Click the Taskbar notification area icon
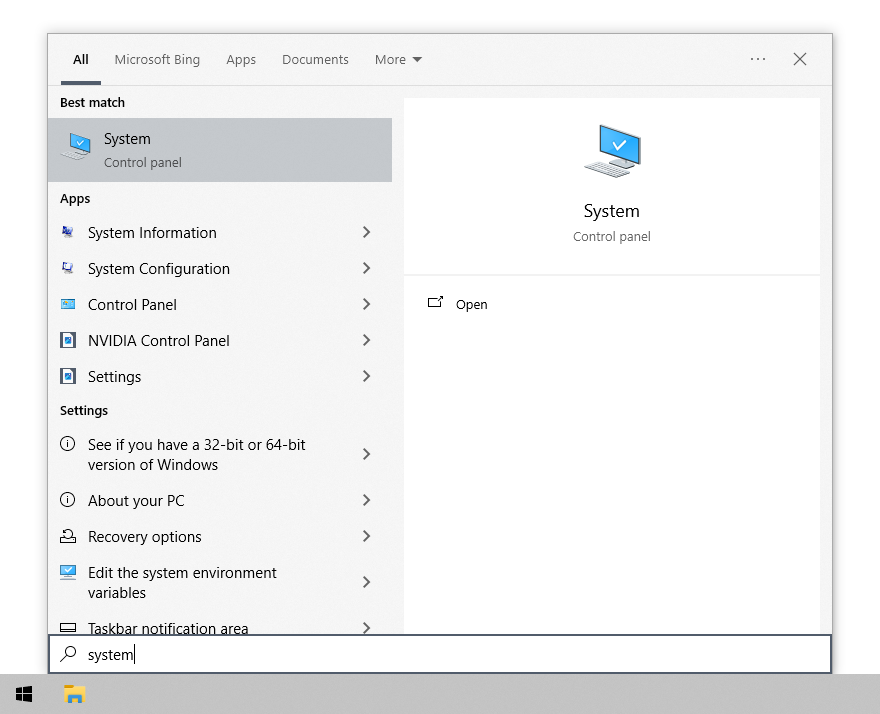The height and width of the screenshot is (714, 880). [x=68, y=628]
